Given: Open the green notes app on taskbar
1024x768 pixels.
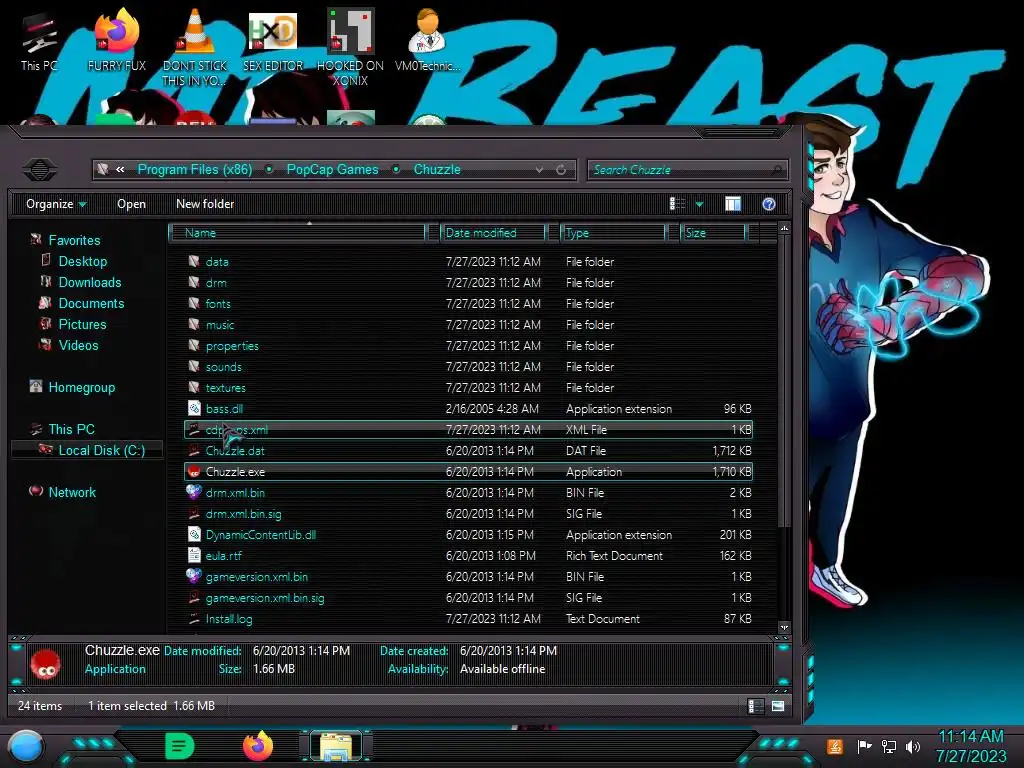Looking at the screenshot, I should click(x=180, y=746).
